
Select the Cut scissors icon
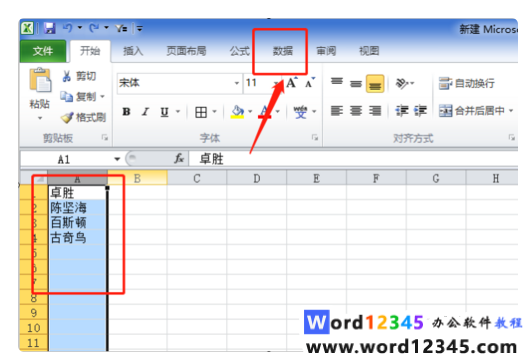coord(67,76)
